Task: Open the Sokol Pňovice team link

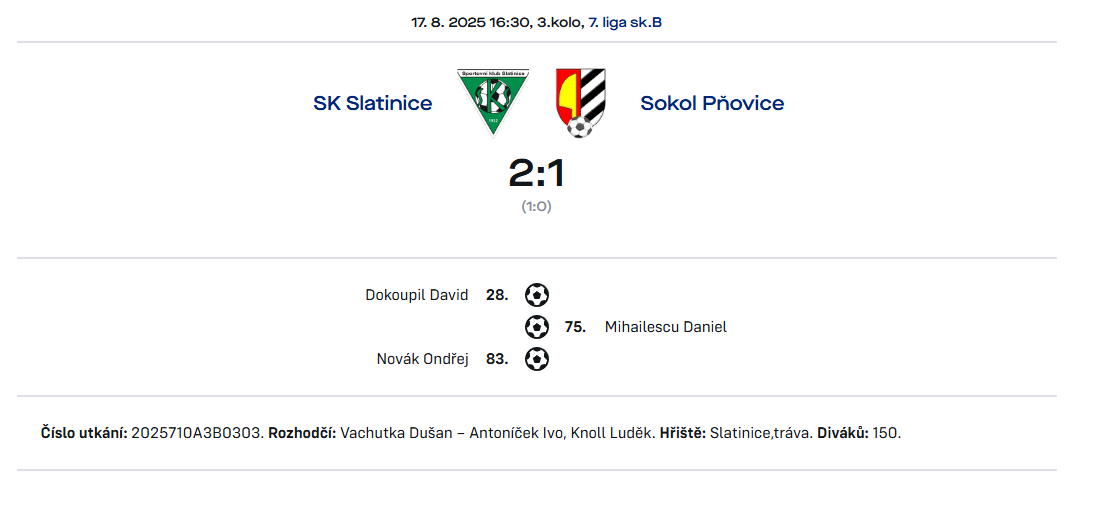Action: [712, 104]
